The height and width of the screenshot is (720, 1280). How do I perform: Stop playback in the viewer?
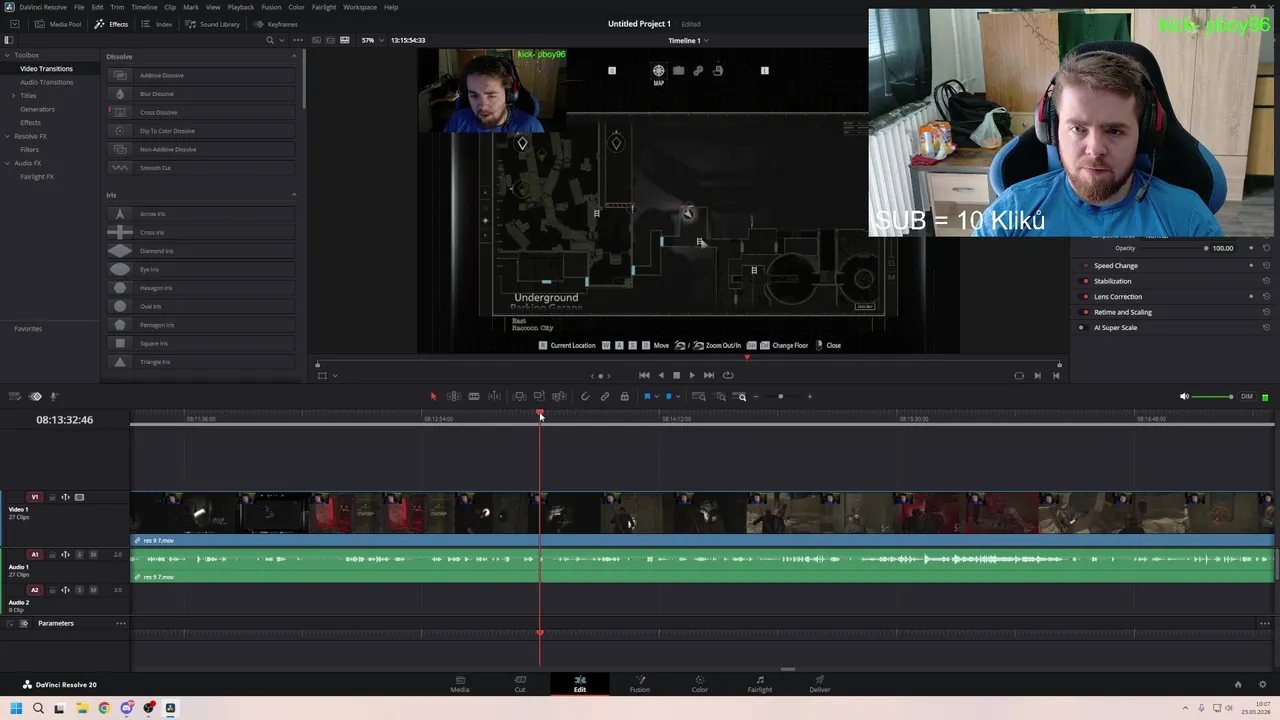pos(676,376)
